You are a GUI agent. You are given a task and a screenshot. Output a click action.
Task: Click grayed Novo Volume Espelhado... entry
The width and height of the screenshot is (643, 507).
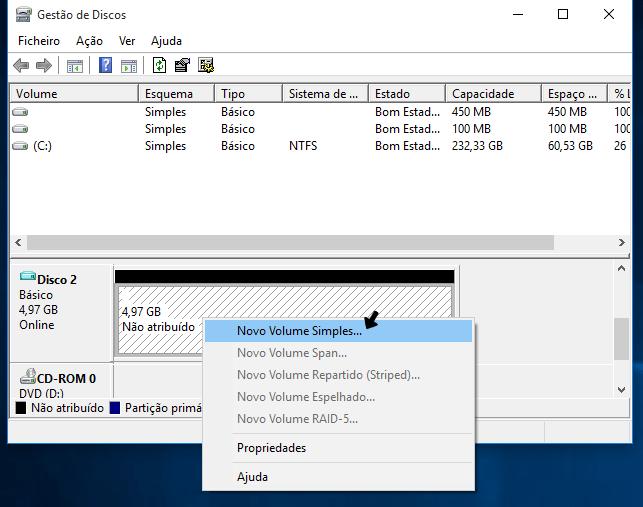tap(338, 397)
